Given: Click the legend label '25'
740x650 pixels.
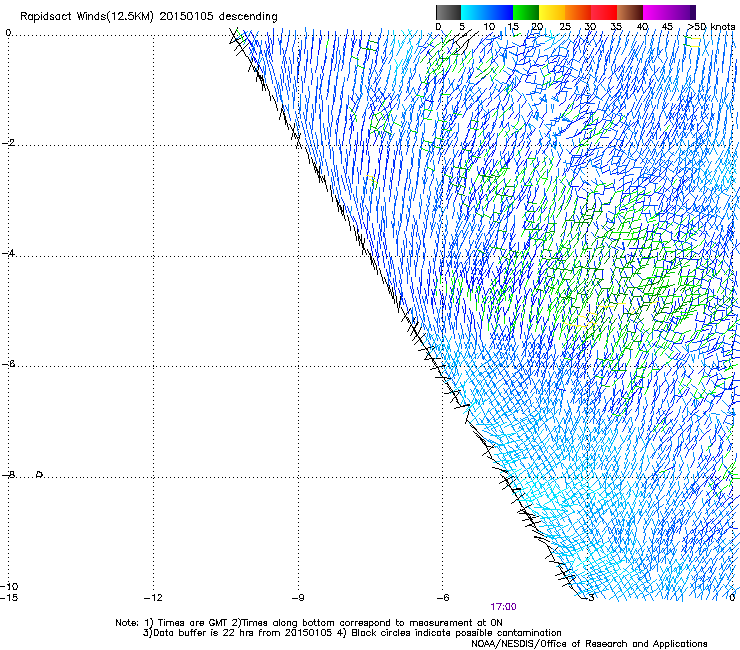Looking at the screenshot, I should coord(565,27).
